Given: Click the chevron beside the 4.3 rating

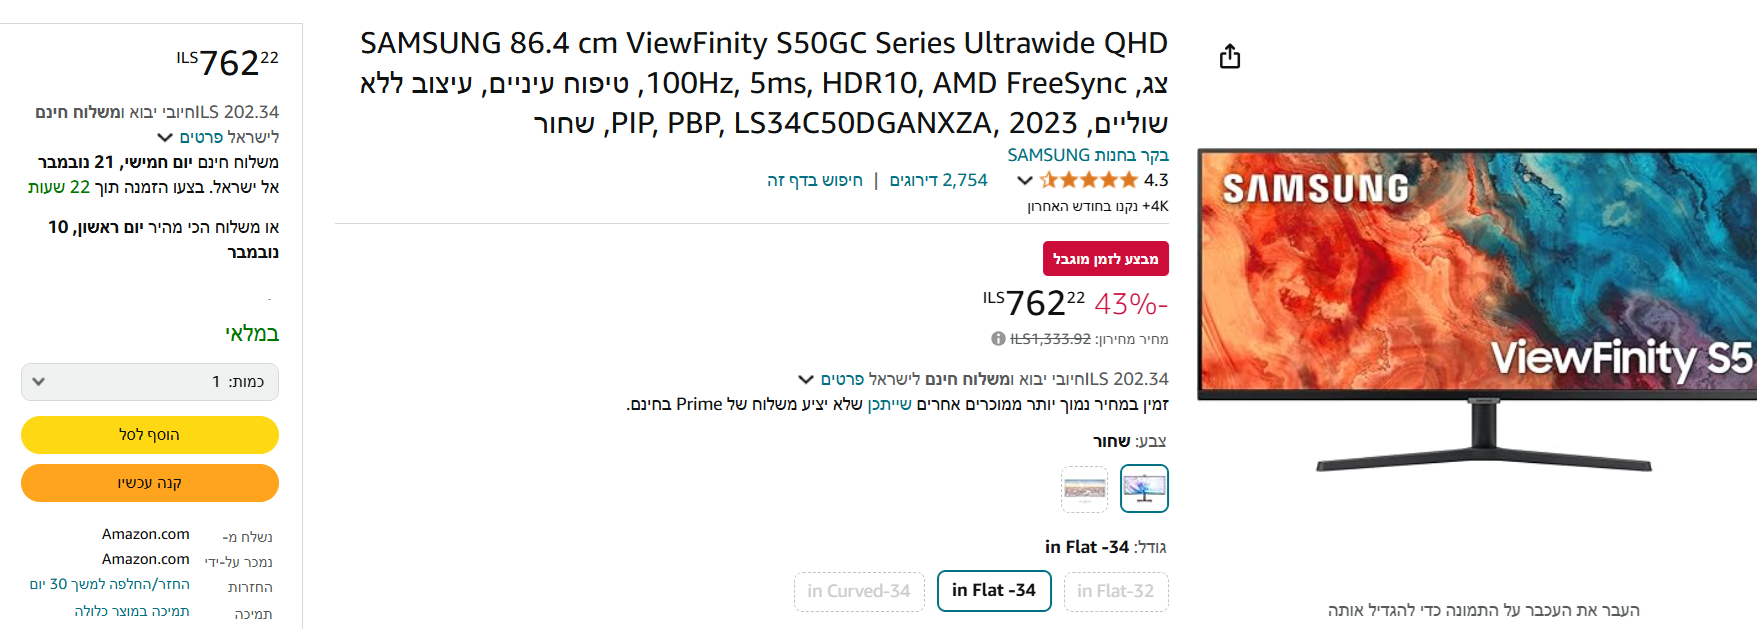Looking at the screenshot, I should pos(1024,181).
